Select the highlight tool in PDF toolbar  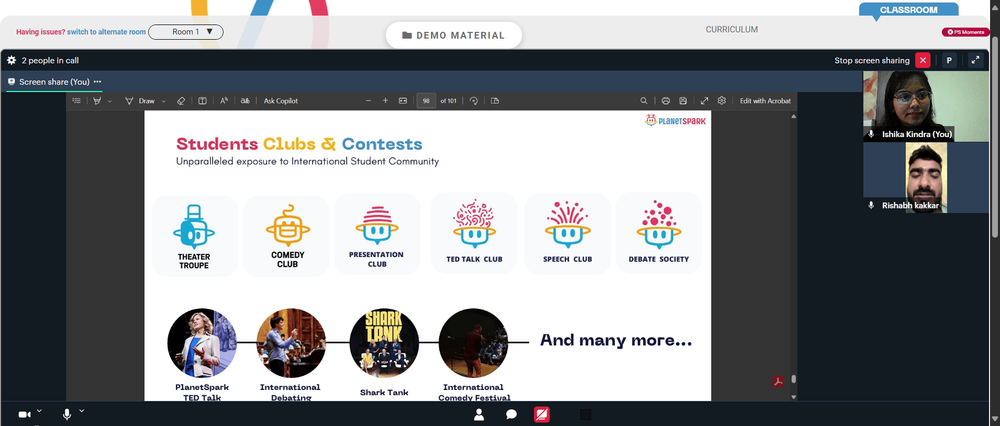click(x=98, y=101)
